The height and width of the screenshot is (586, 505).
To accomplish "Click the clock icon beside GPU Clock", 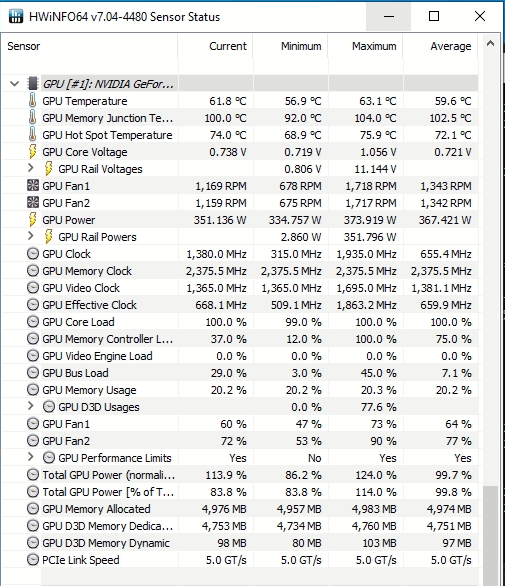I will (33, 254).
